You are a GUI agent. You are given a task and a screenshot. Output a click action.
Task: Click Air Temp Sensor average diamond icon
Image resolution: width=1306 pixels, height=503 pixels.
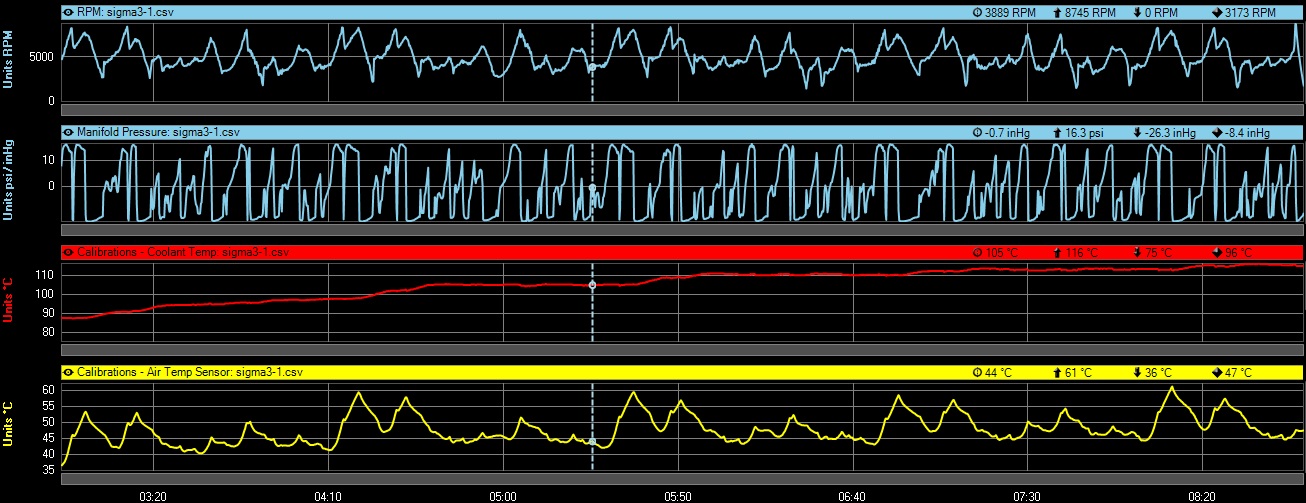(1216, 372)
